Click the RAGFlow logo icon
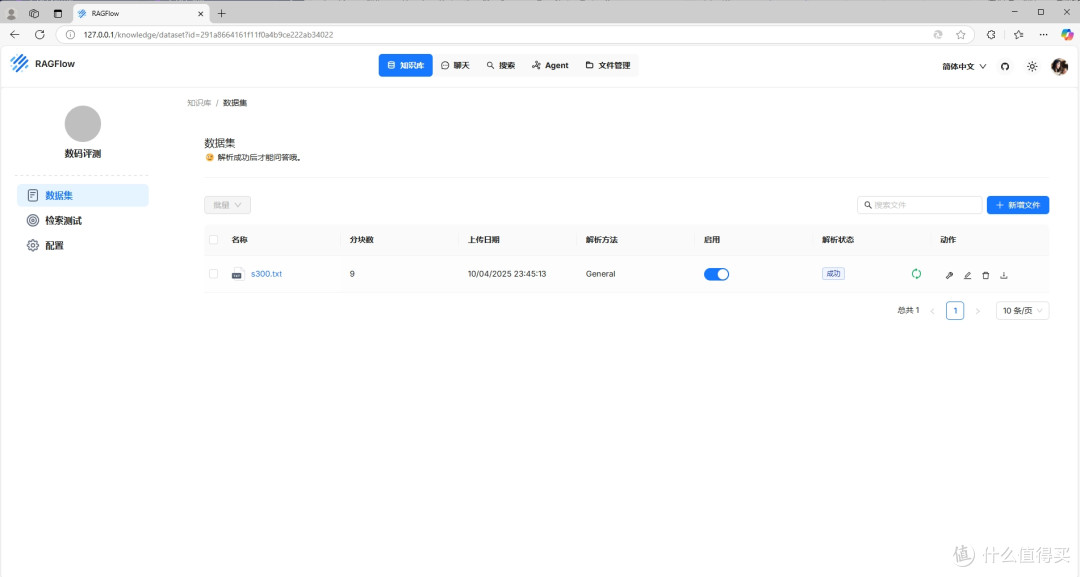Viewport: 1080px width, 577px height. tap(19, 63)
